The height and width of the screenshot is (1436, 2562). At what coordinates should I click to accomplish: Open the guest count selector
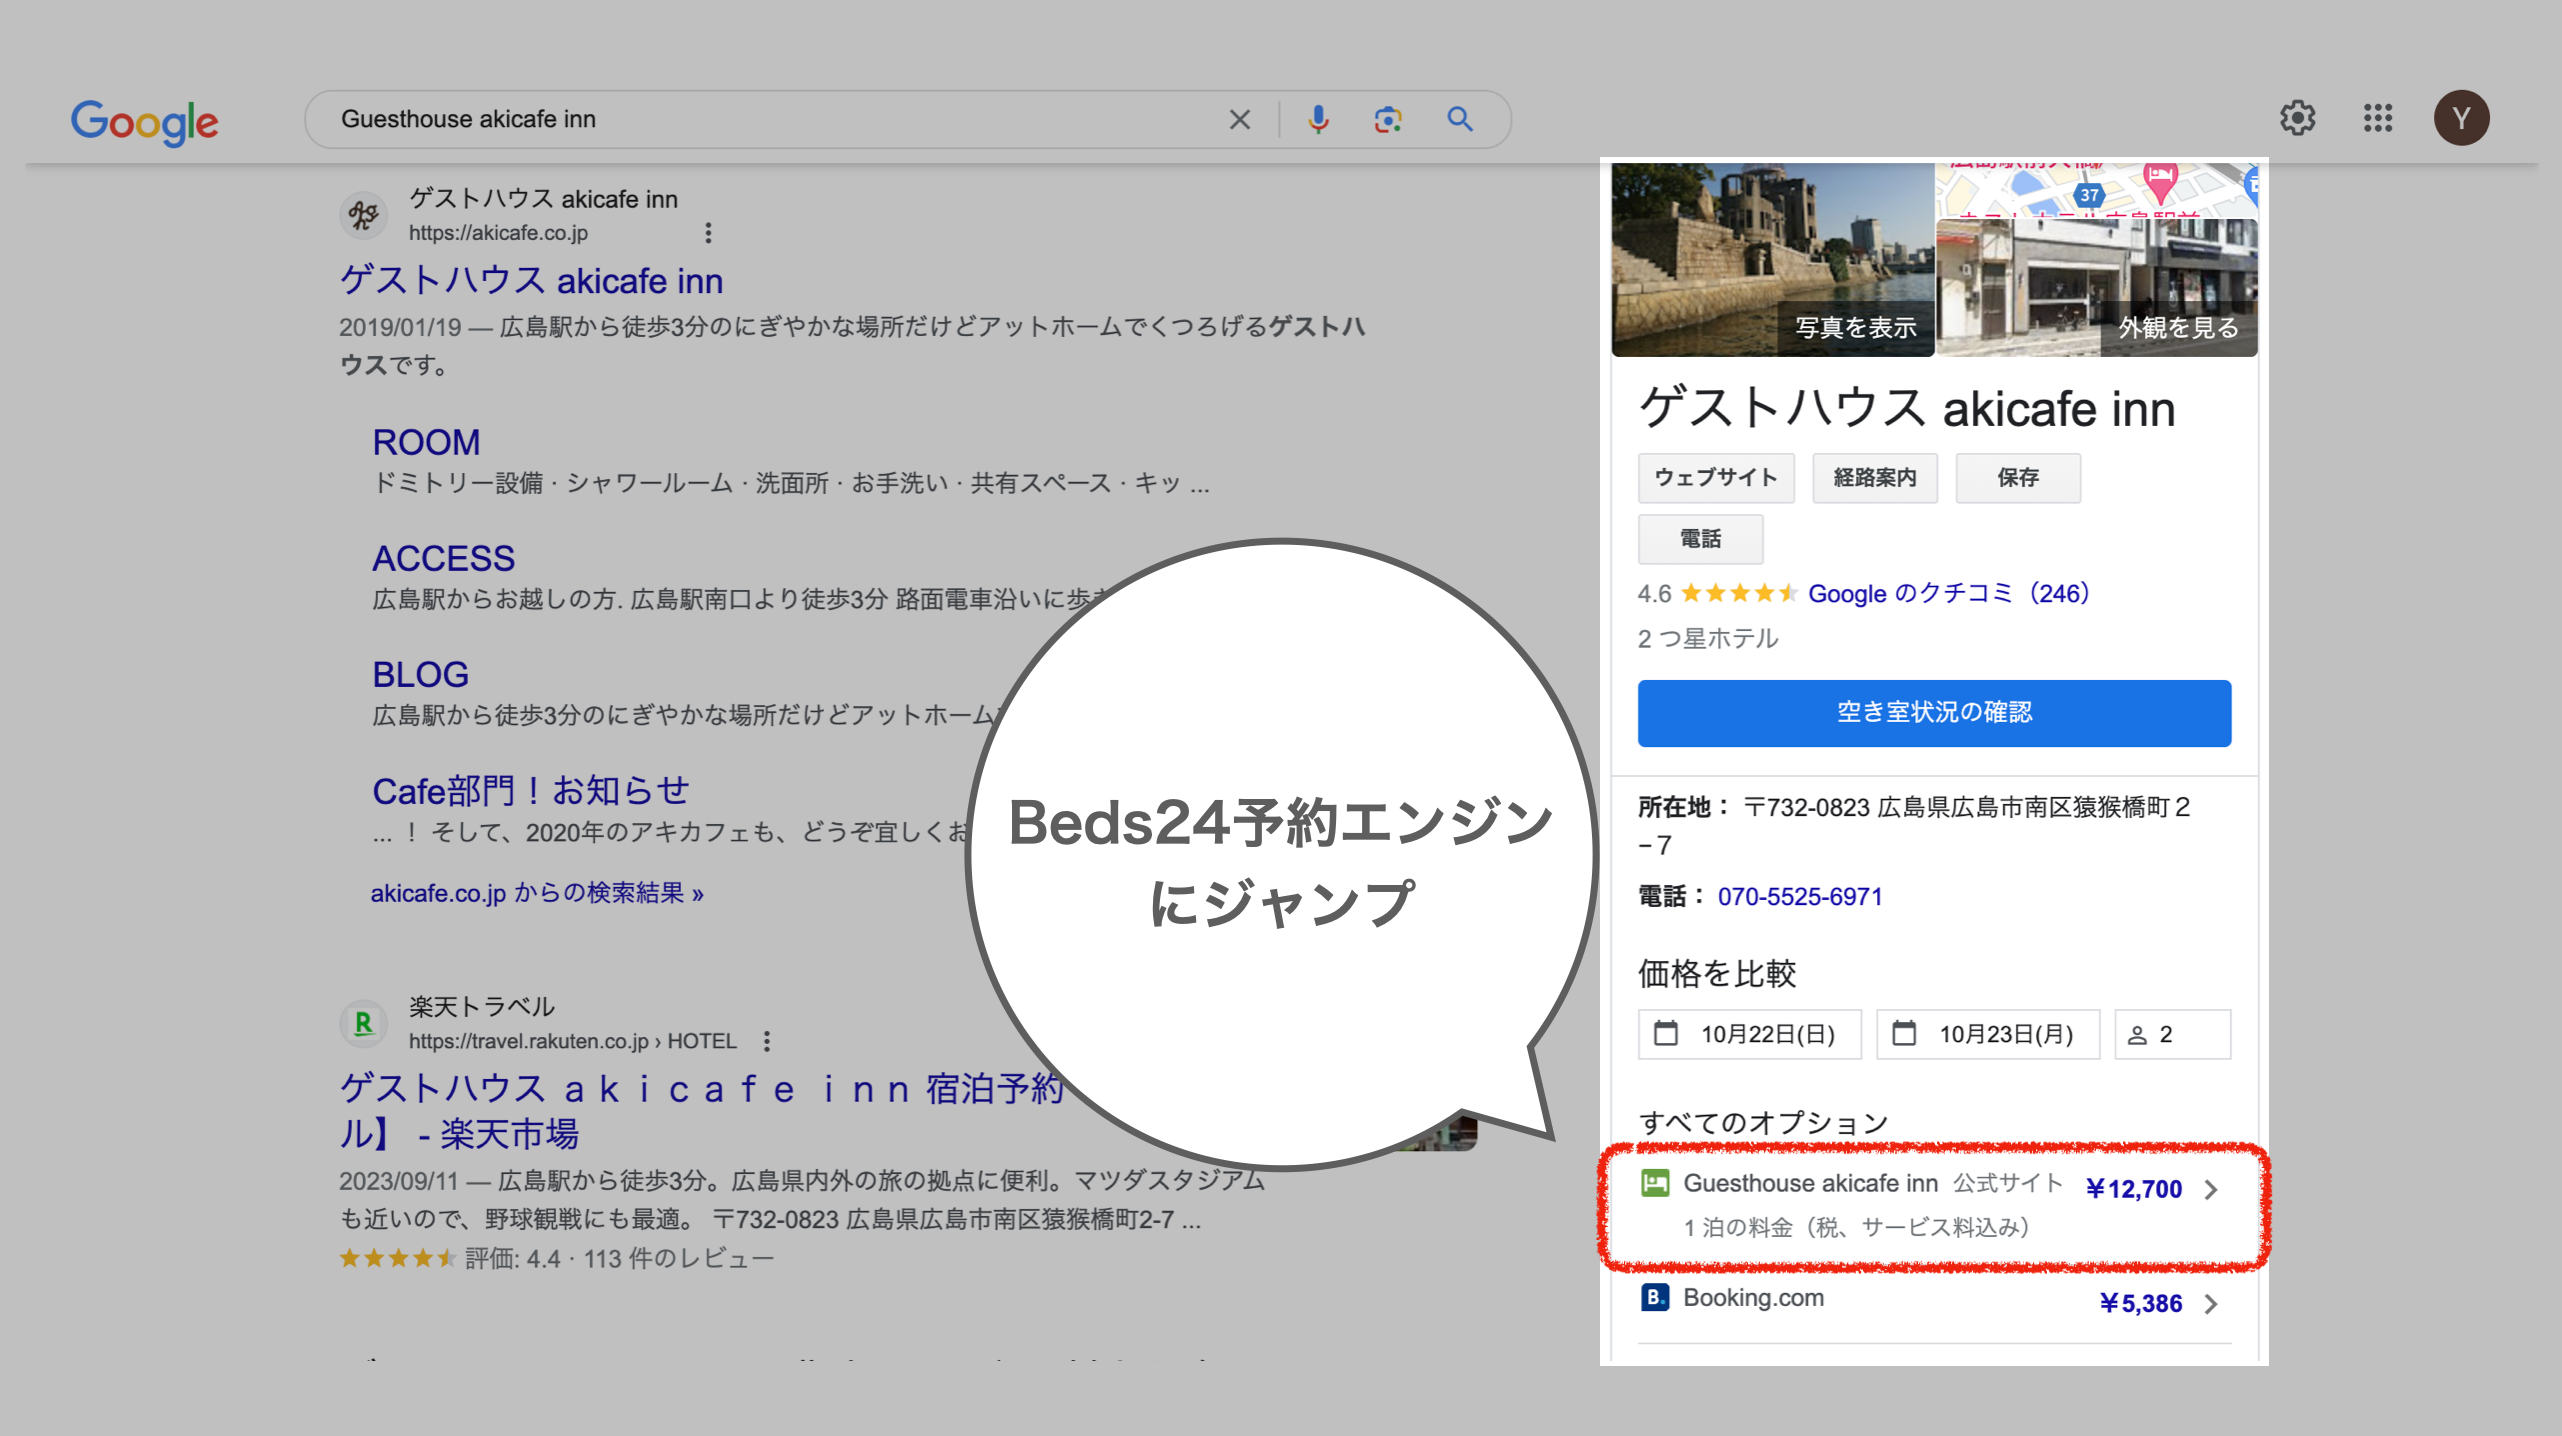[2171, 1034]
